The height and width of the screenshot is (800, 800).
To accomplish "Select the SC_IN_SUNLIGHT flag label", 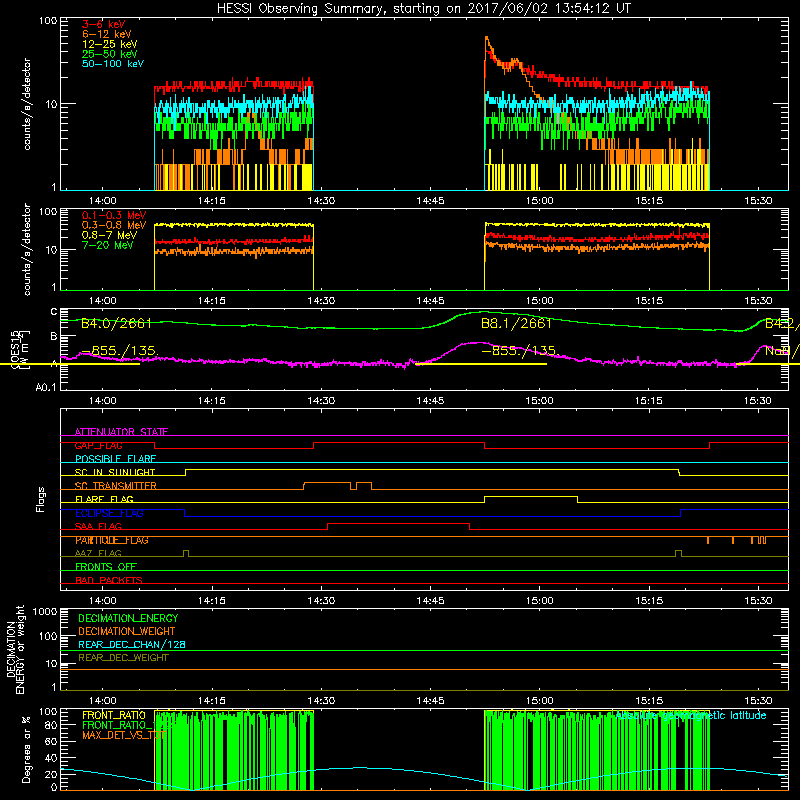I will pos(115,472).
